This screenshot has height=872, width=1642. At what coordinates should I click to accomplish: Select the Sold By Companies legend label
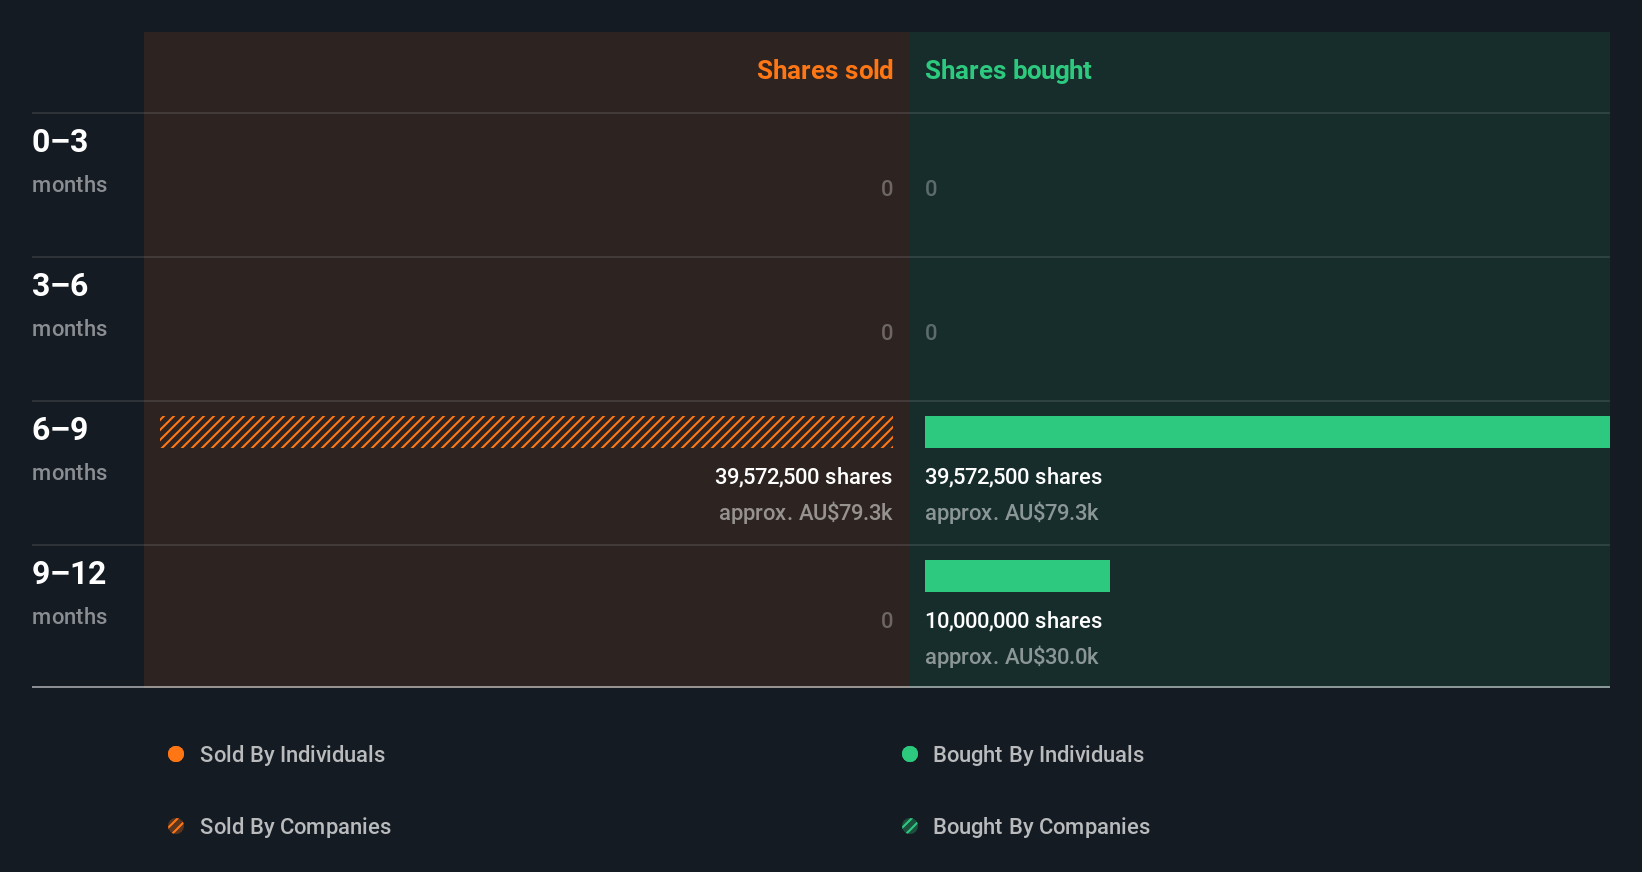point(295,827)
